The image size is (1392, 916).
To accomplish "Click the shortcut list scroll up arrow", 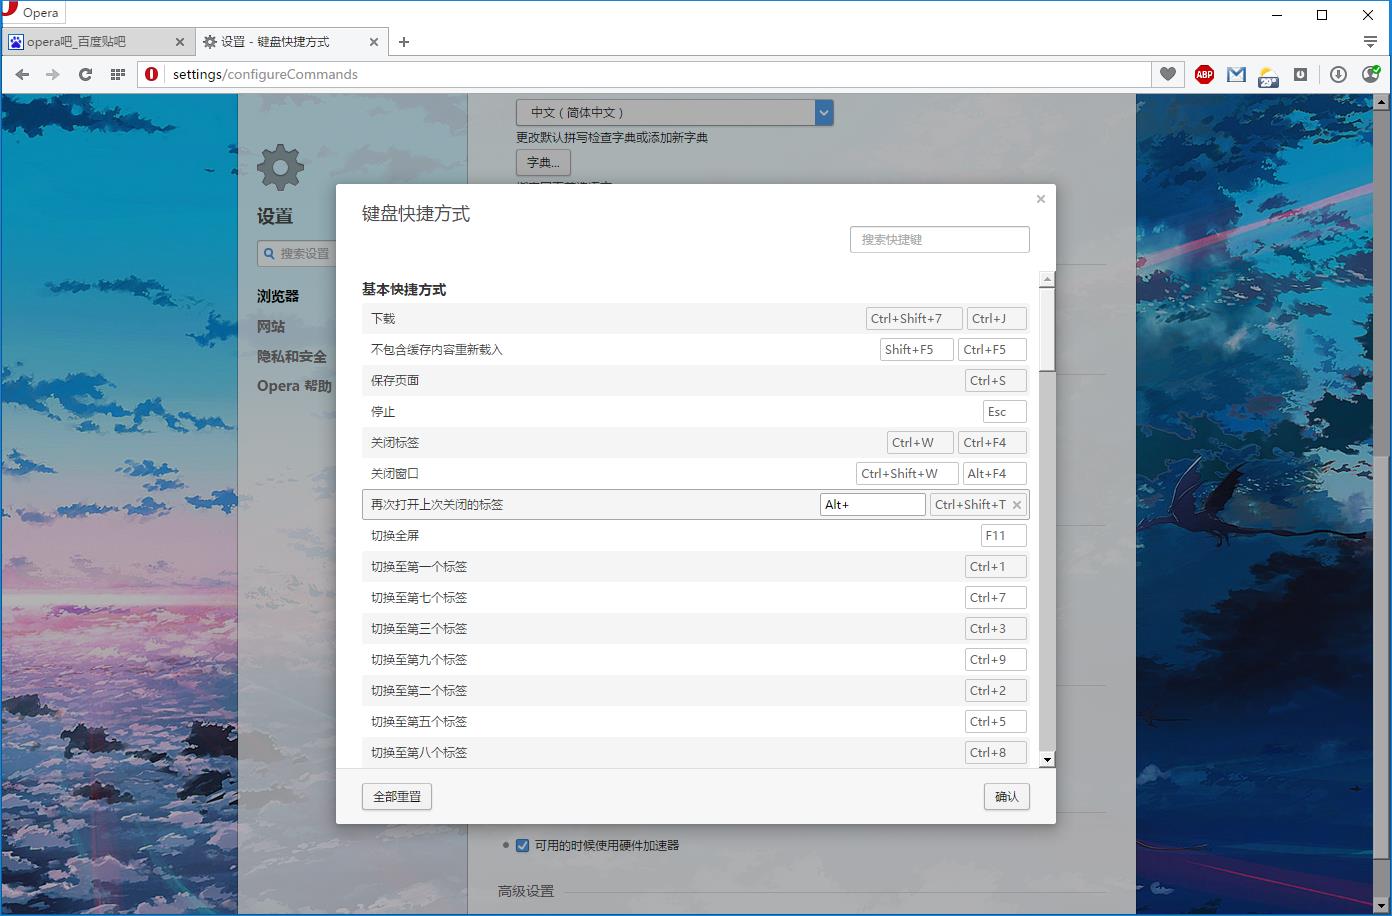I will pos(1047,279).
